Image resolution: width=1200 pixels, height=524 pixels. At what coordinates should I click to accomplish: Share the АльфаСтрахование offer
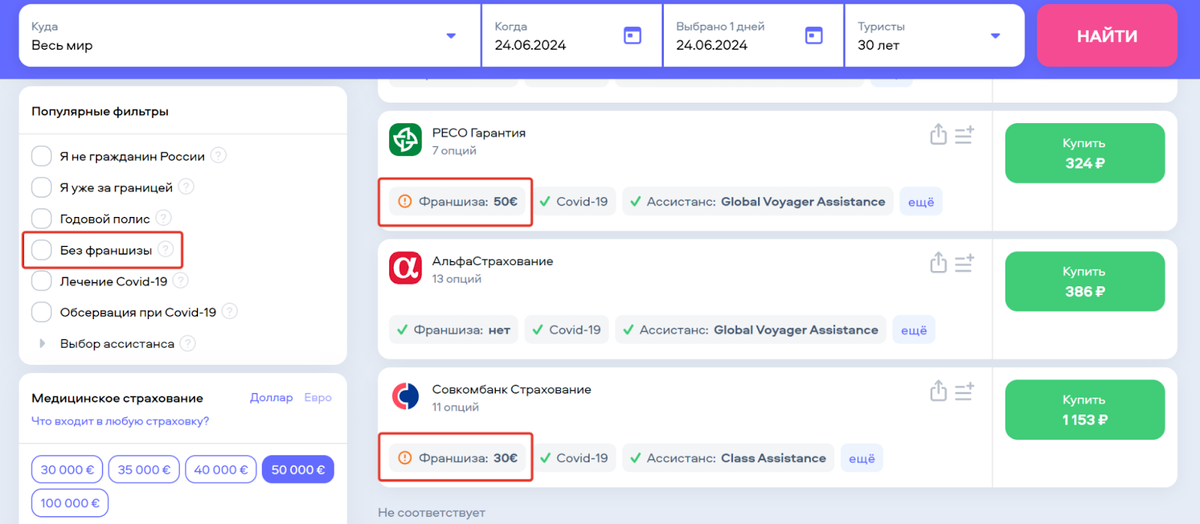938,262
